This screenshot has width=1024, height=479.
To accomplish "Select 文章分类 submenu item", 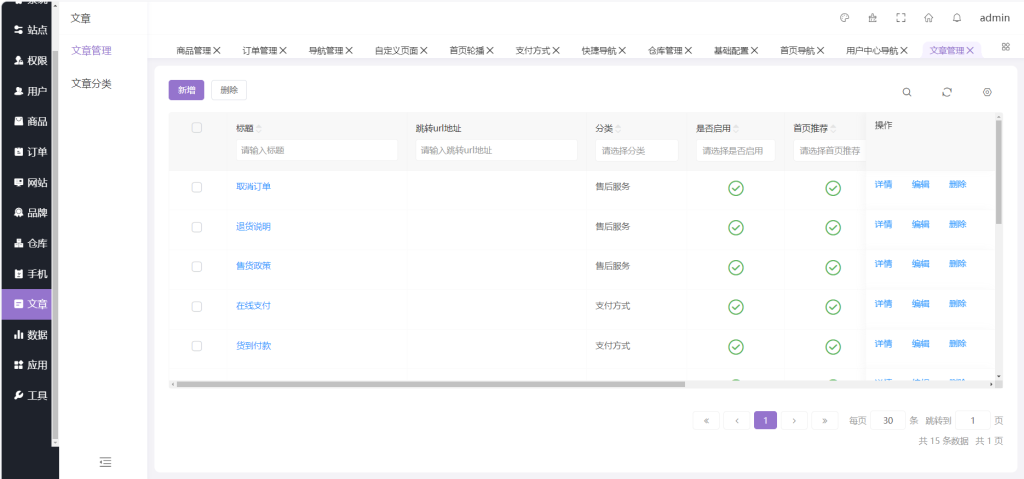I will [x=91, y=84].
